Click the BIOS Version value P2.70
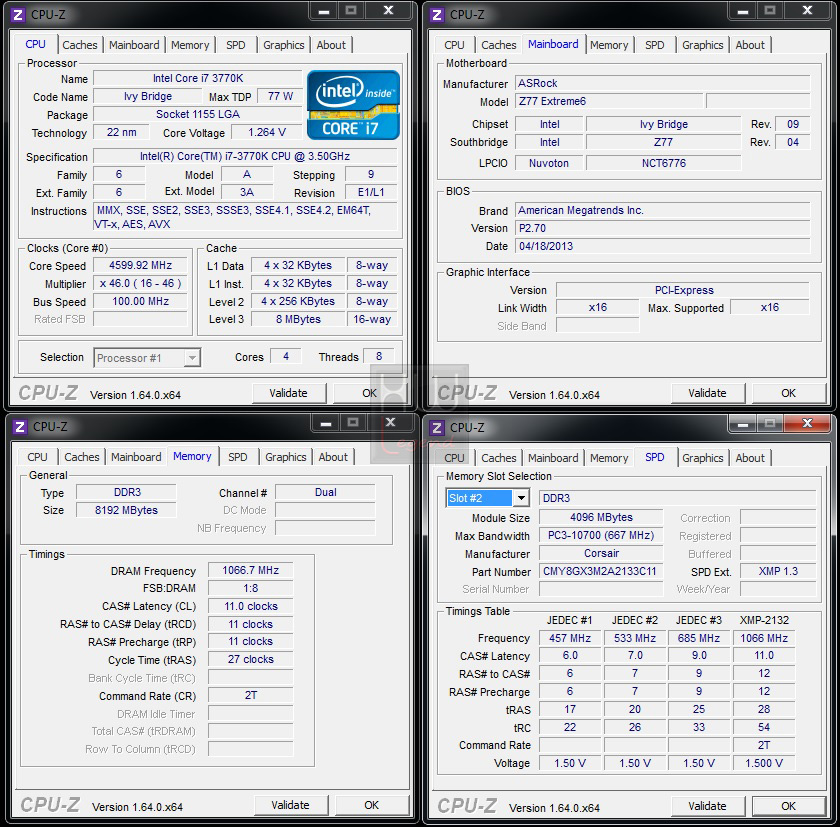Image resolution: width=840 pixels, height=827 pixels. coord(663,228)
